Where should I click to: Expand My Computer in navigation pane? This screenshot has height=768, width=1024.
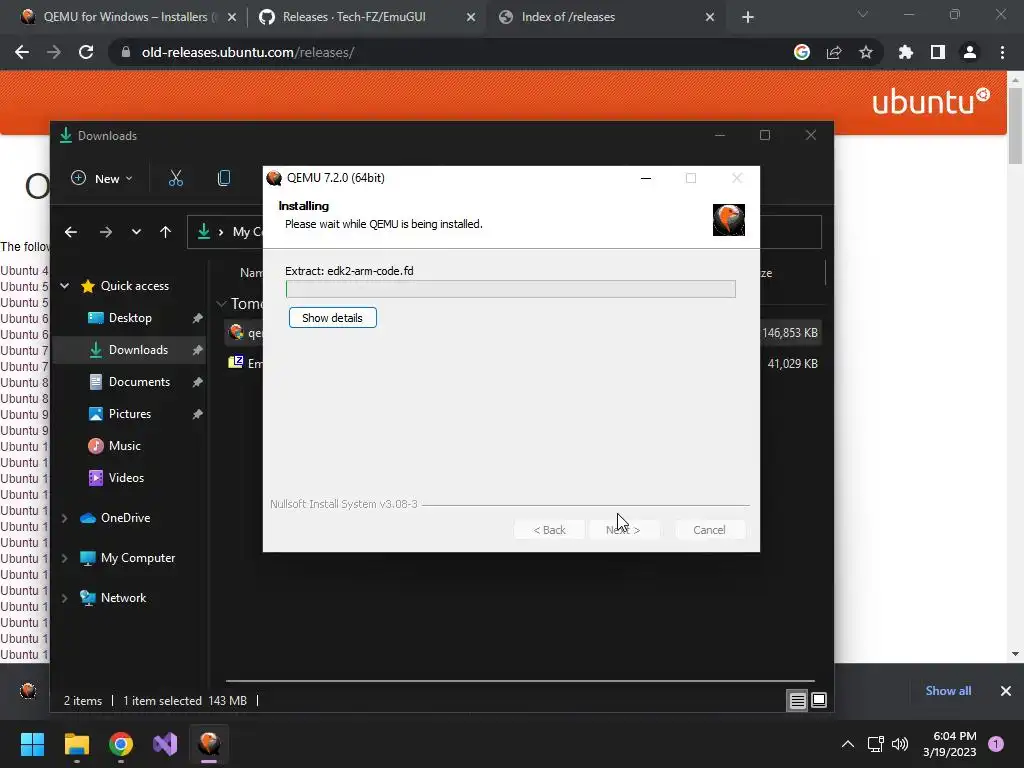pos(65,558)
